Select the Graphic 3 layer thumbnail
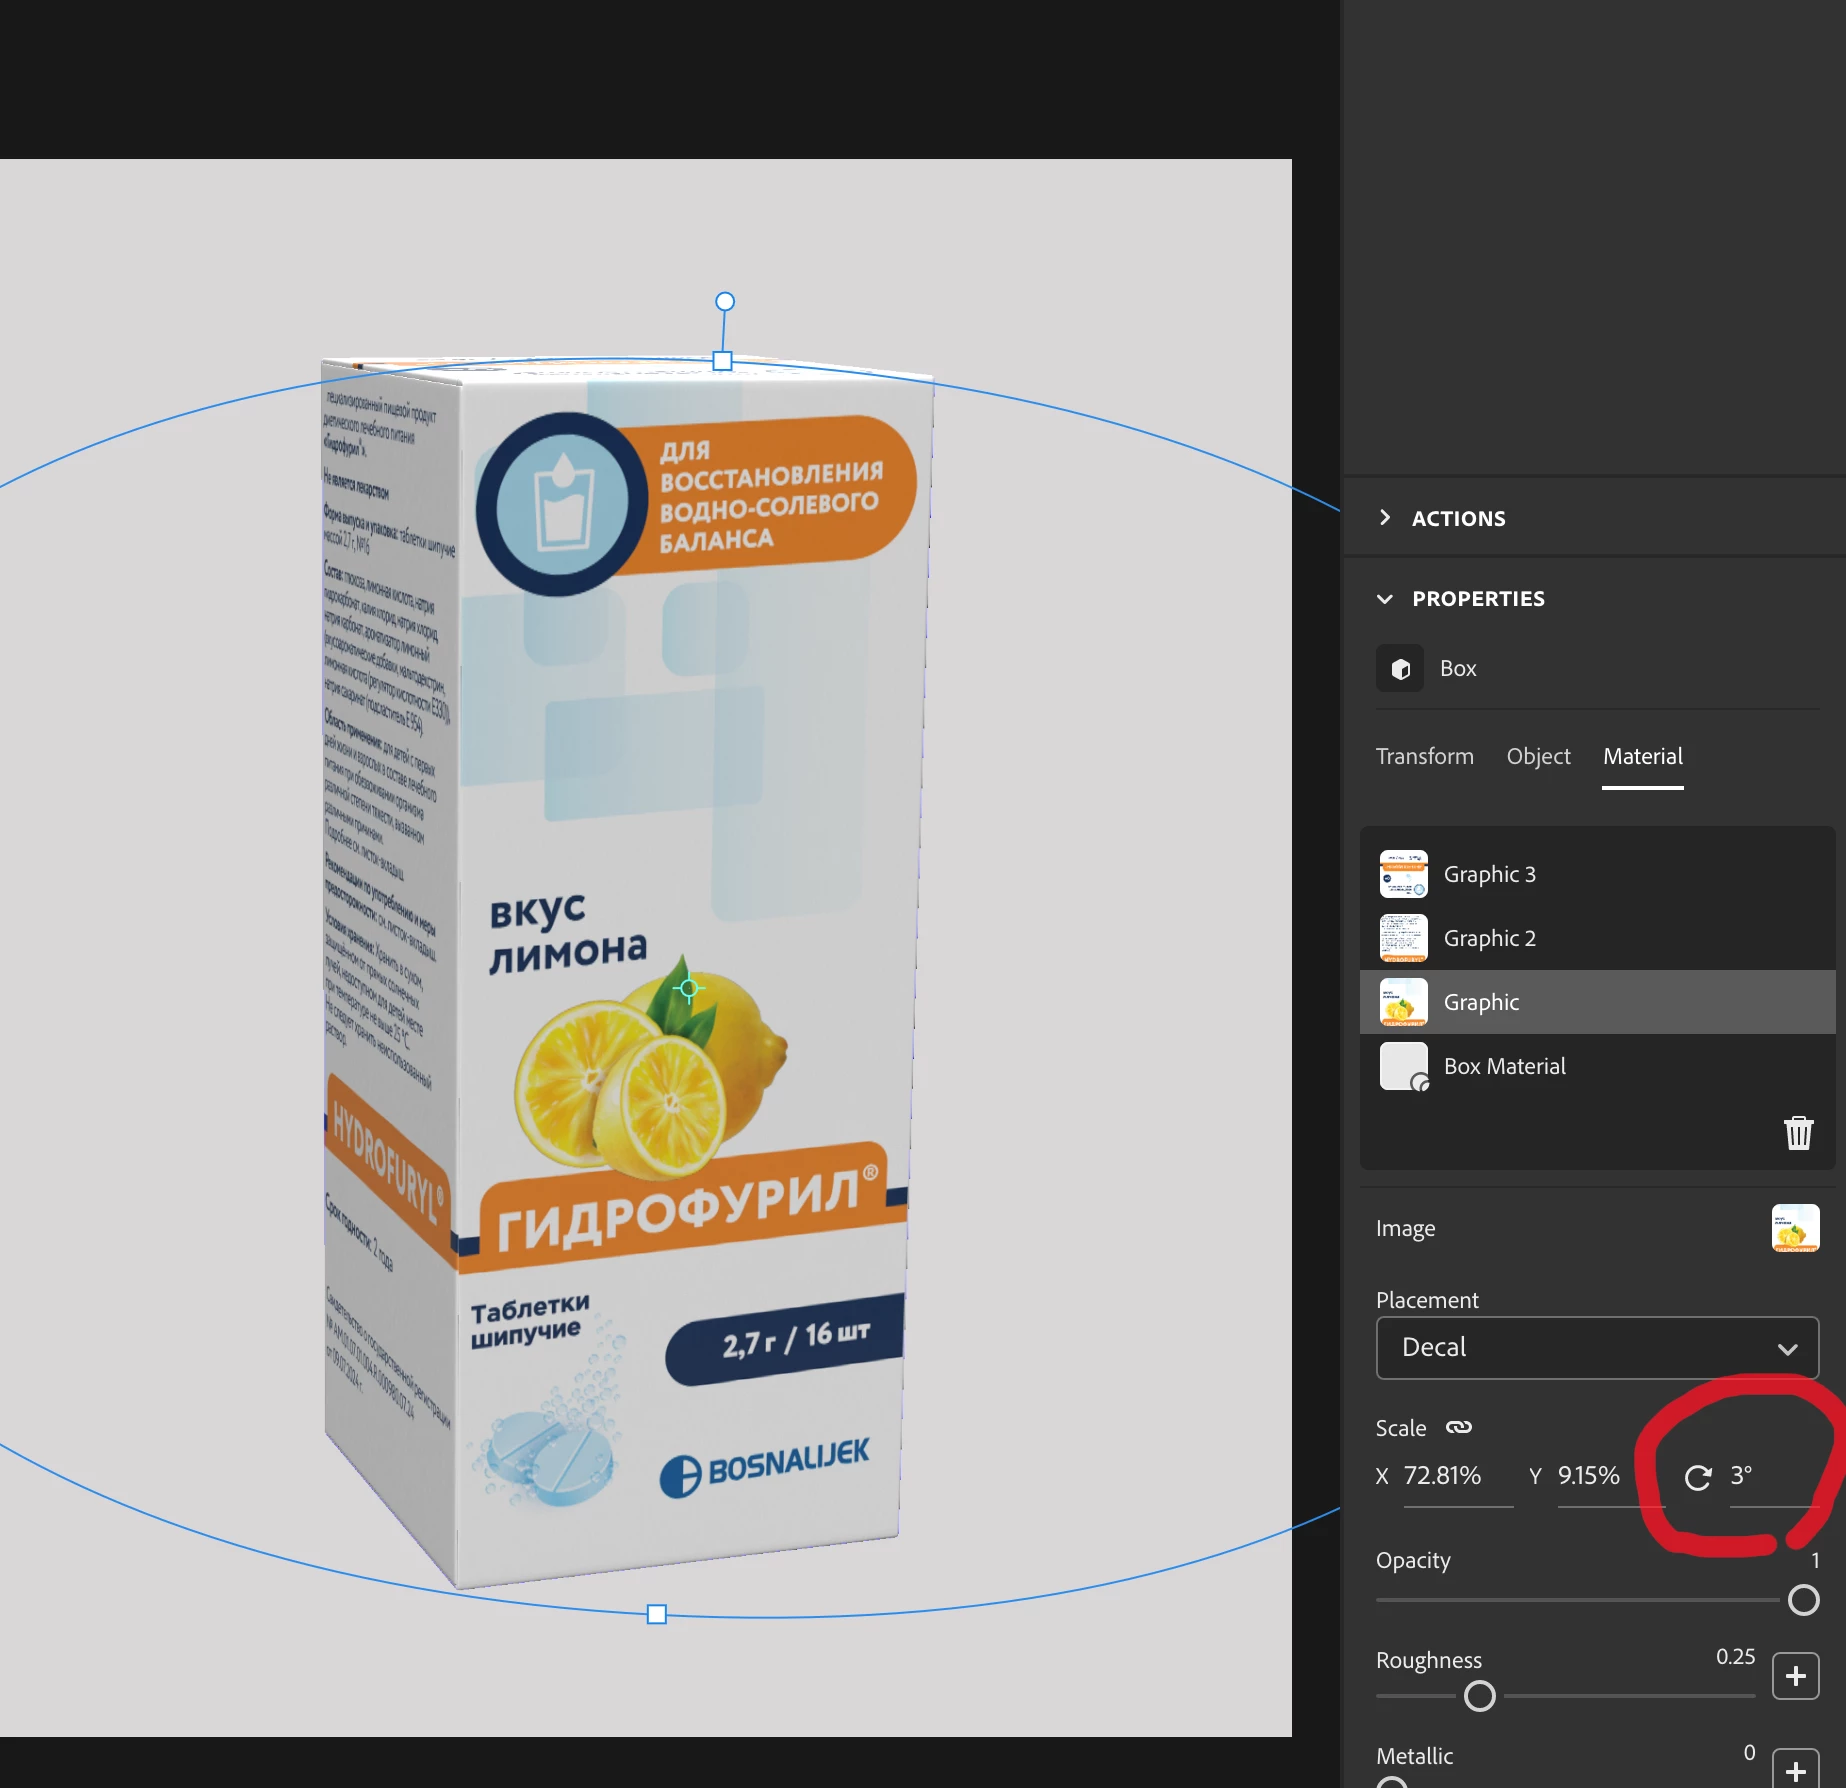 (x=1403, y=874)
